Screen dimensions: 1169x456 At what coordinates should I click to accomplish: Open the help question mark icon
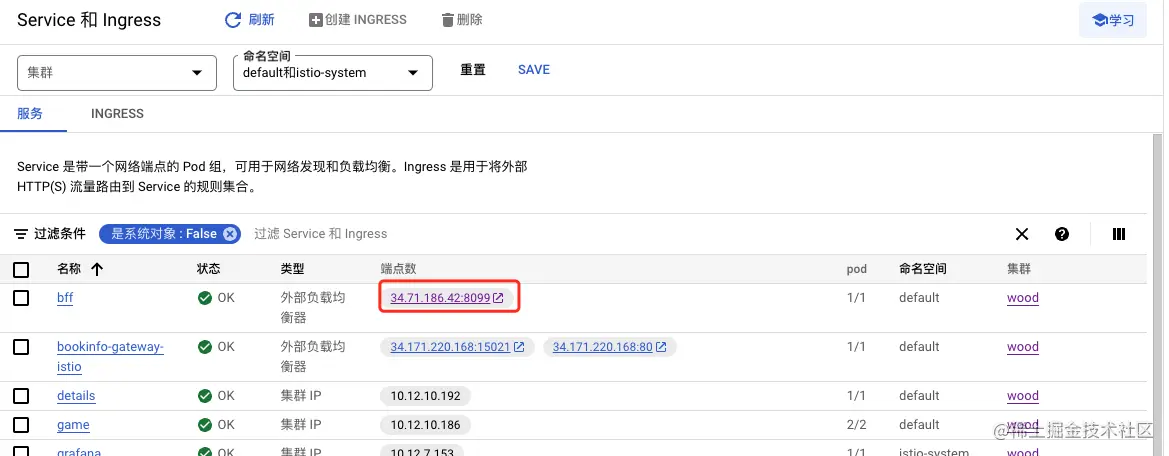point(1062,234)
